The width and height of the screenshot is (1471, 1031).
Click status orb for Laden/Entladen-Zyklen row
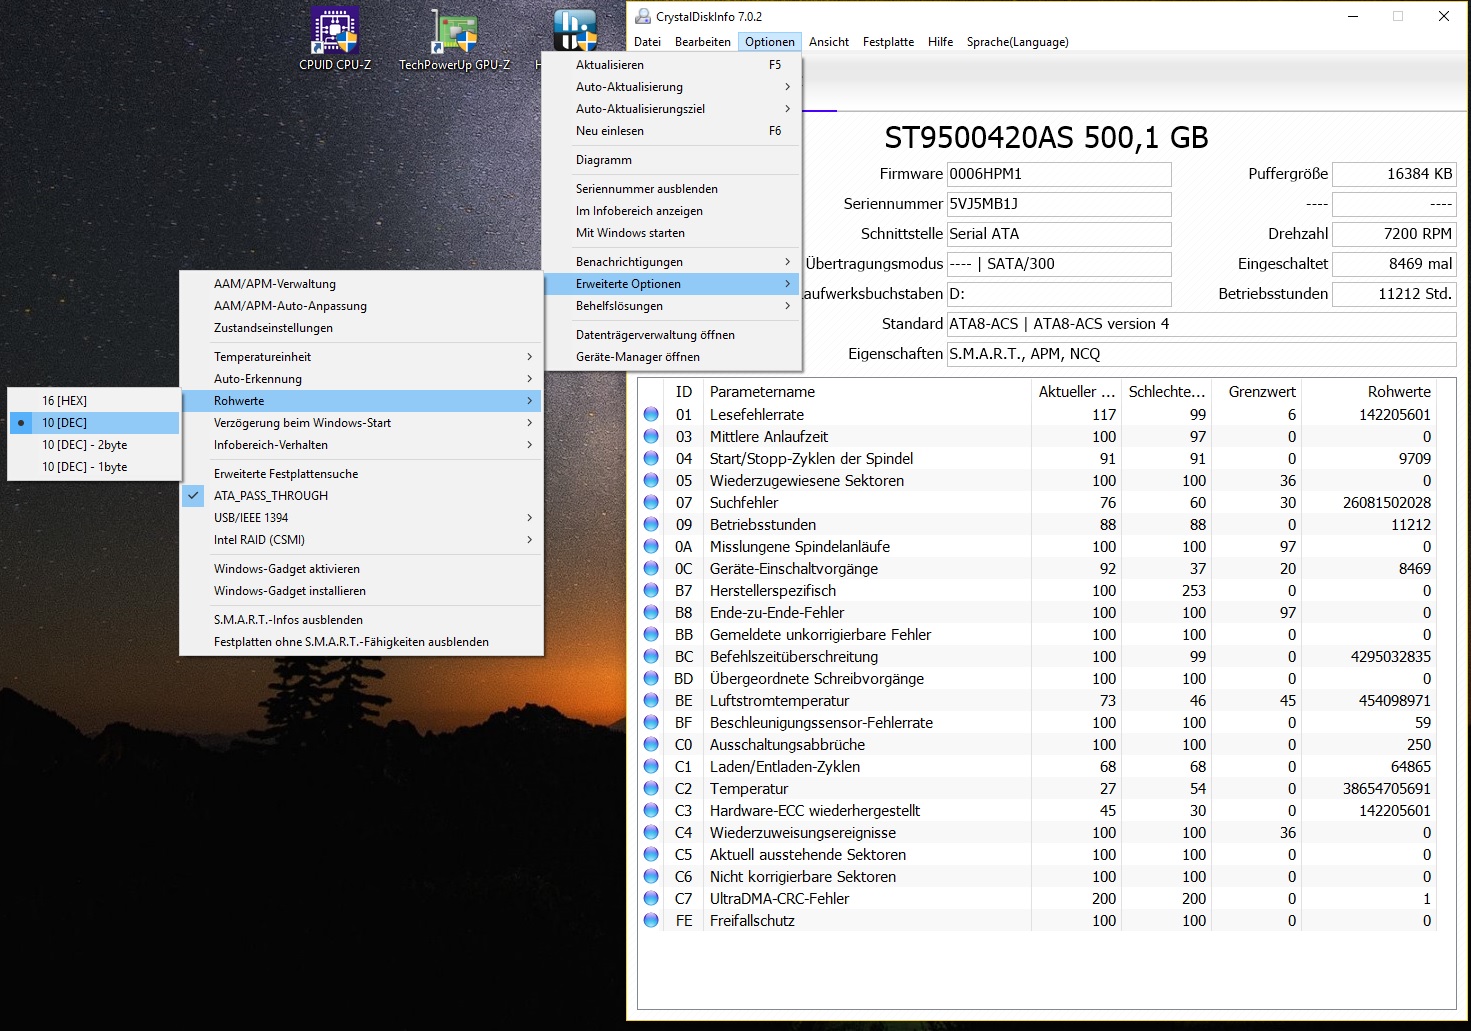651,766
